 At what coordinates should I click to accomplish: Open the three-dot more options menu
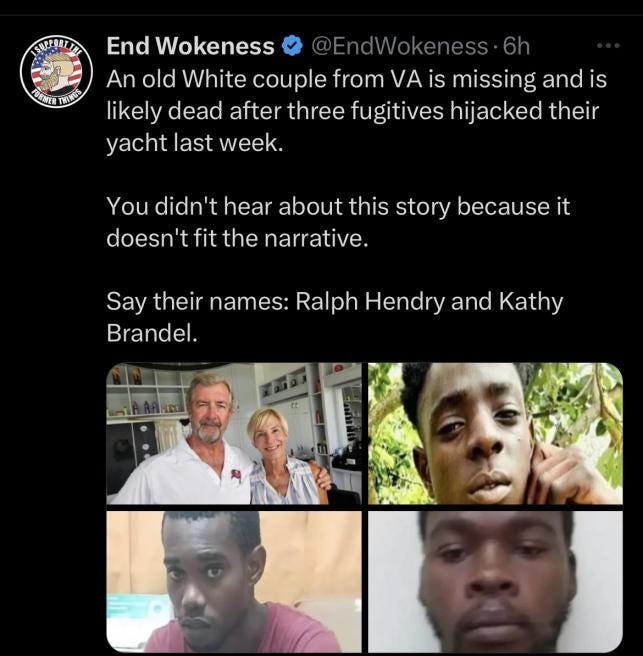(x=608, y=45)
